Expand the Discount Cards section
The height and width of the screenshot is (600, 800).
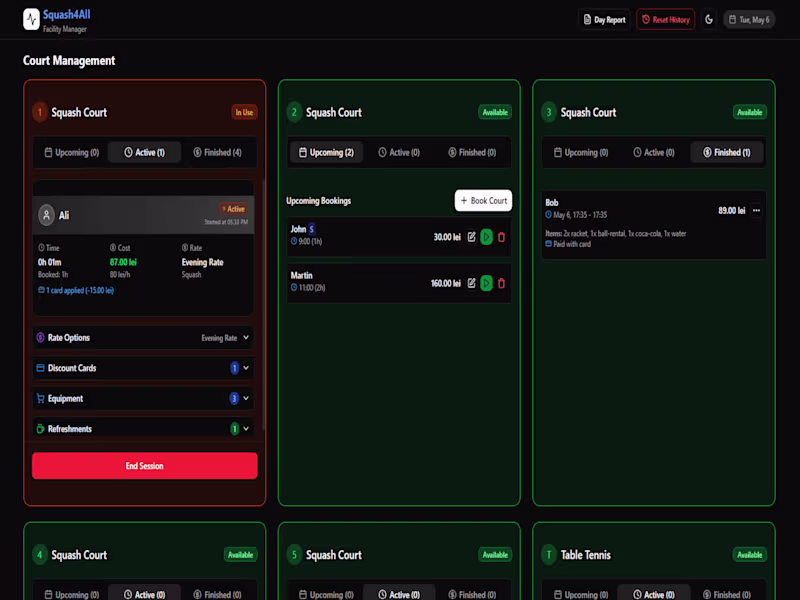[143, 368]
